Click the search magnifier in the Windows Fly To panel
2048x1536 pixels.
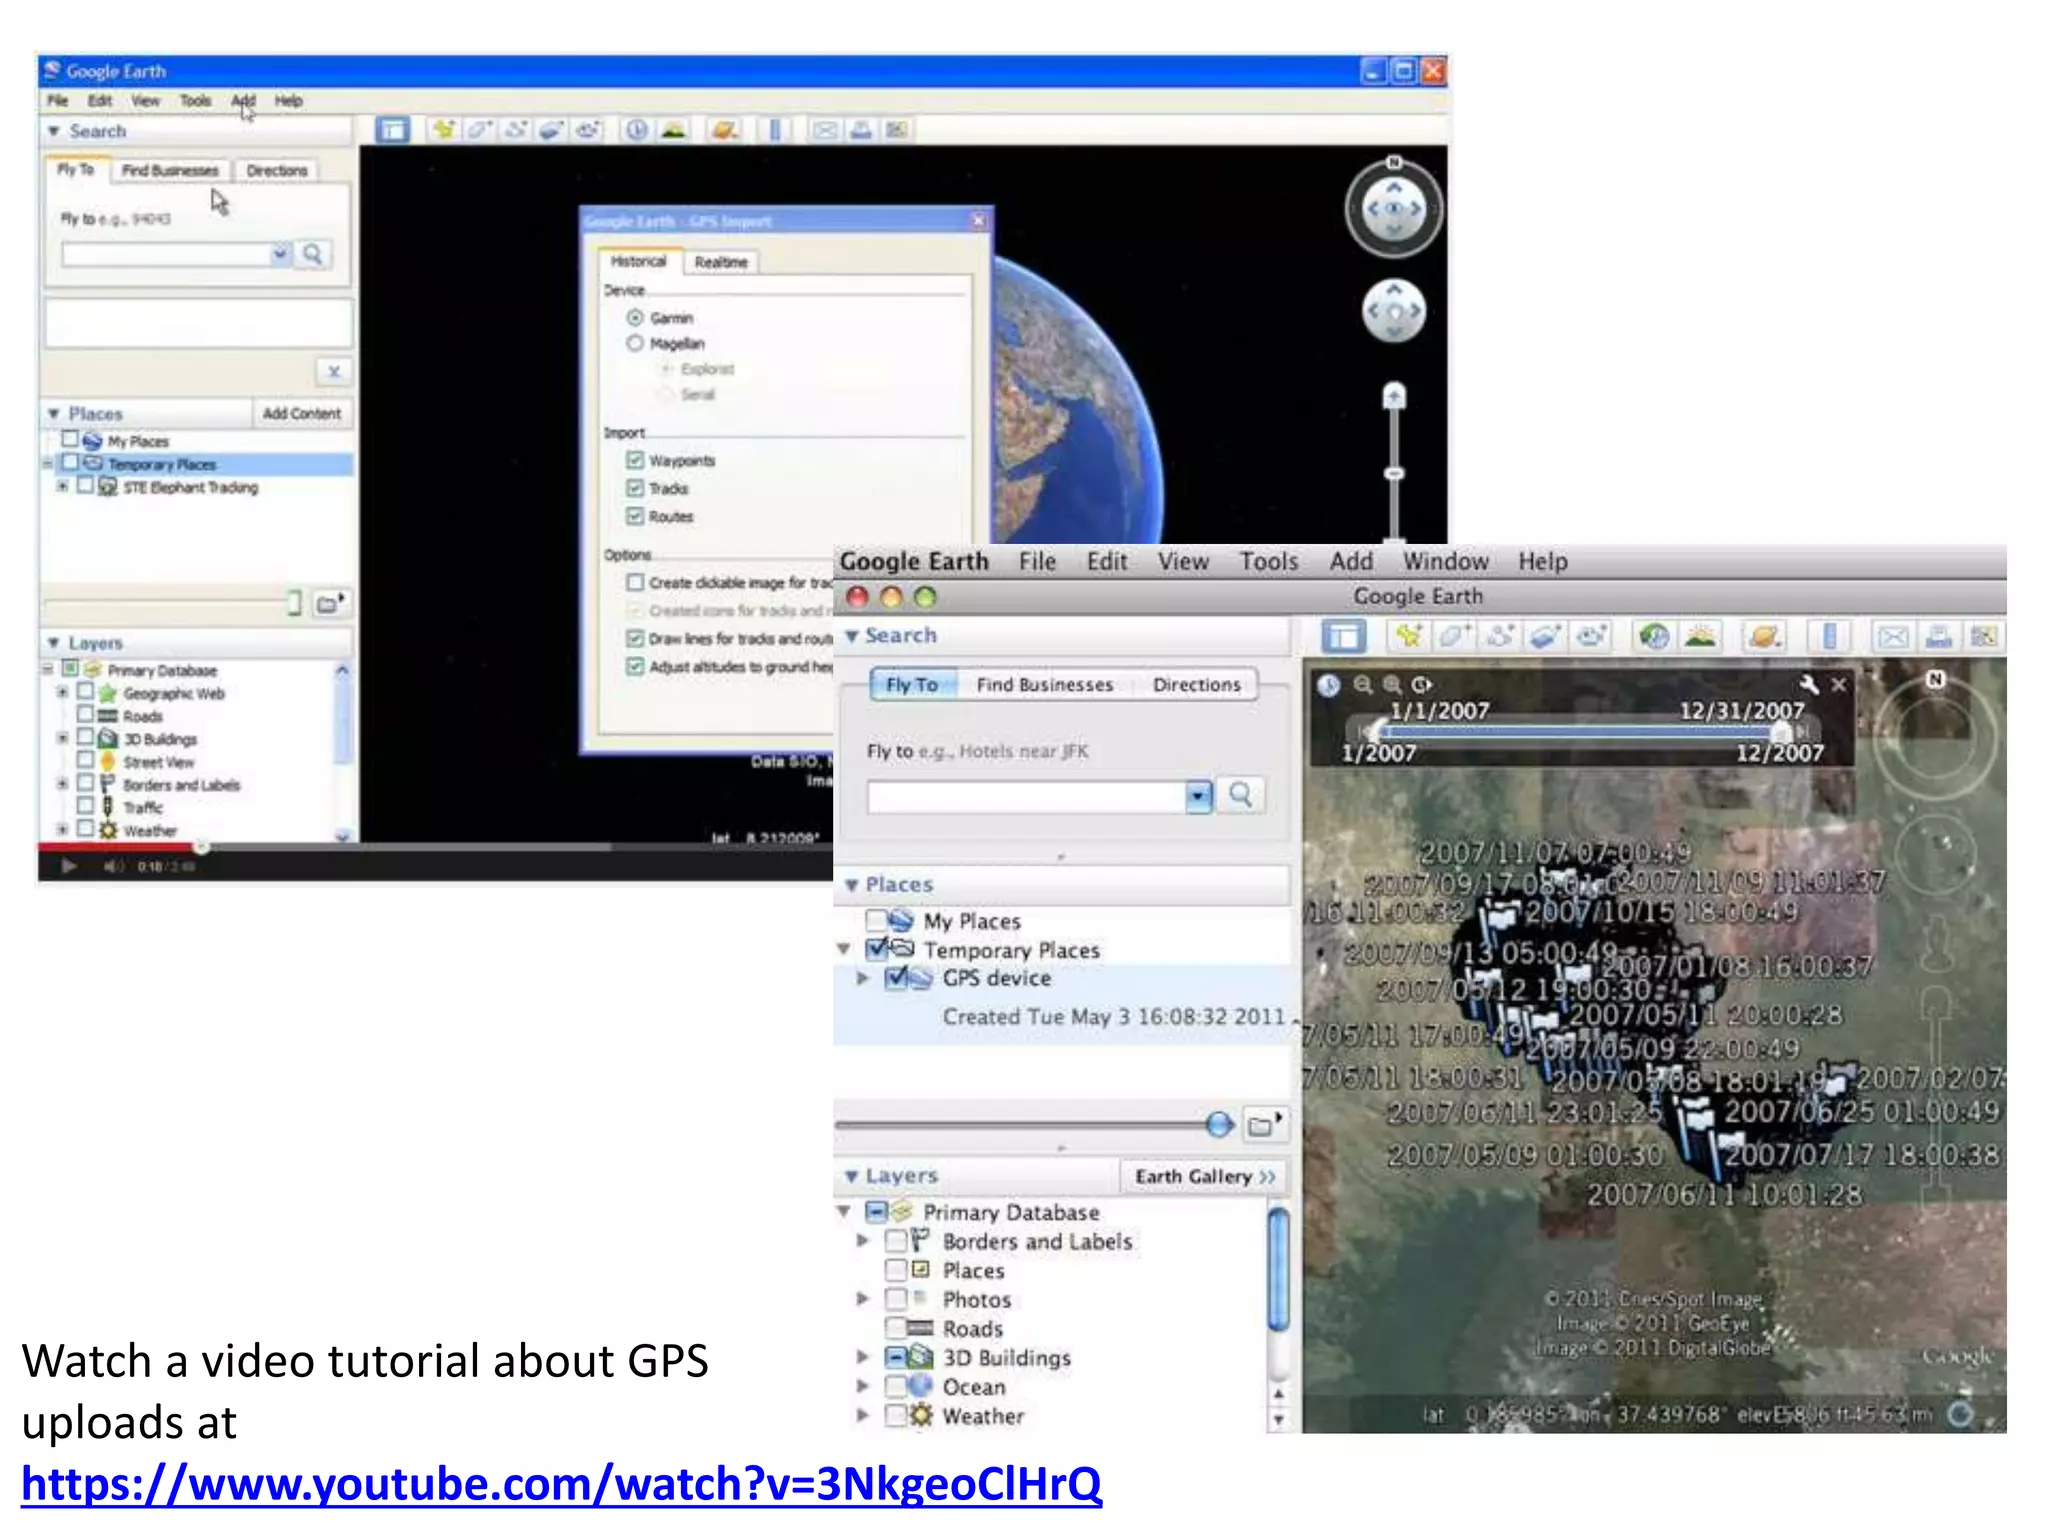pyautogui.click(x=313, y=254)
